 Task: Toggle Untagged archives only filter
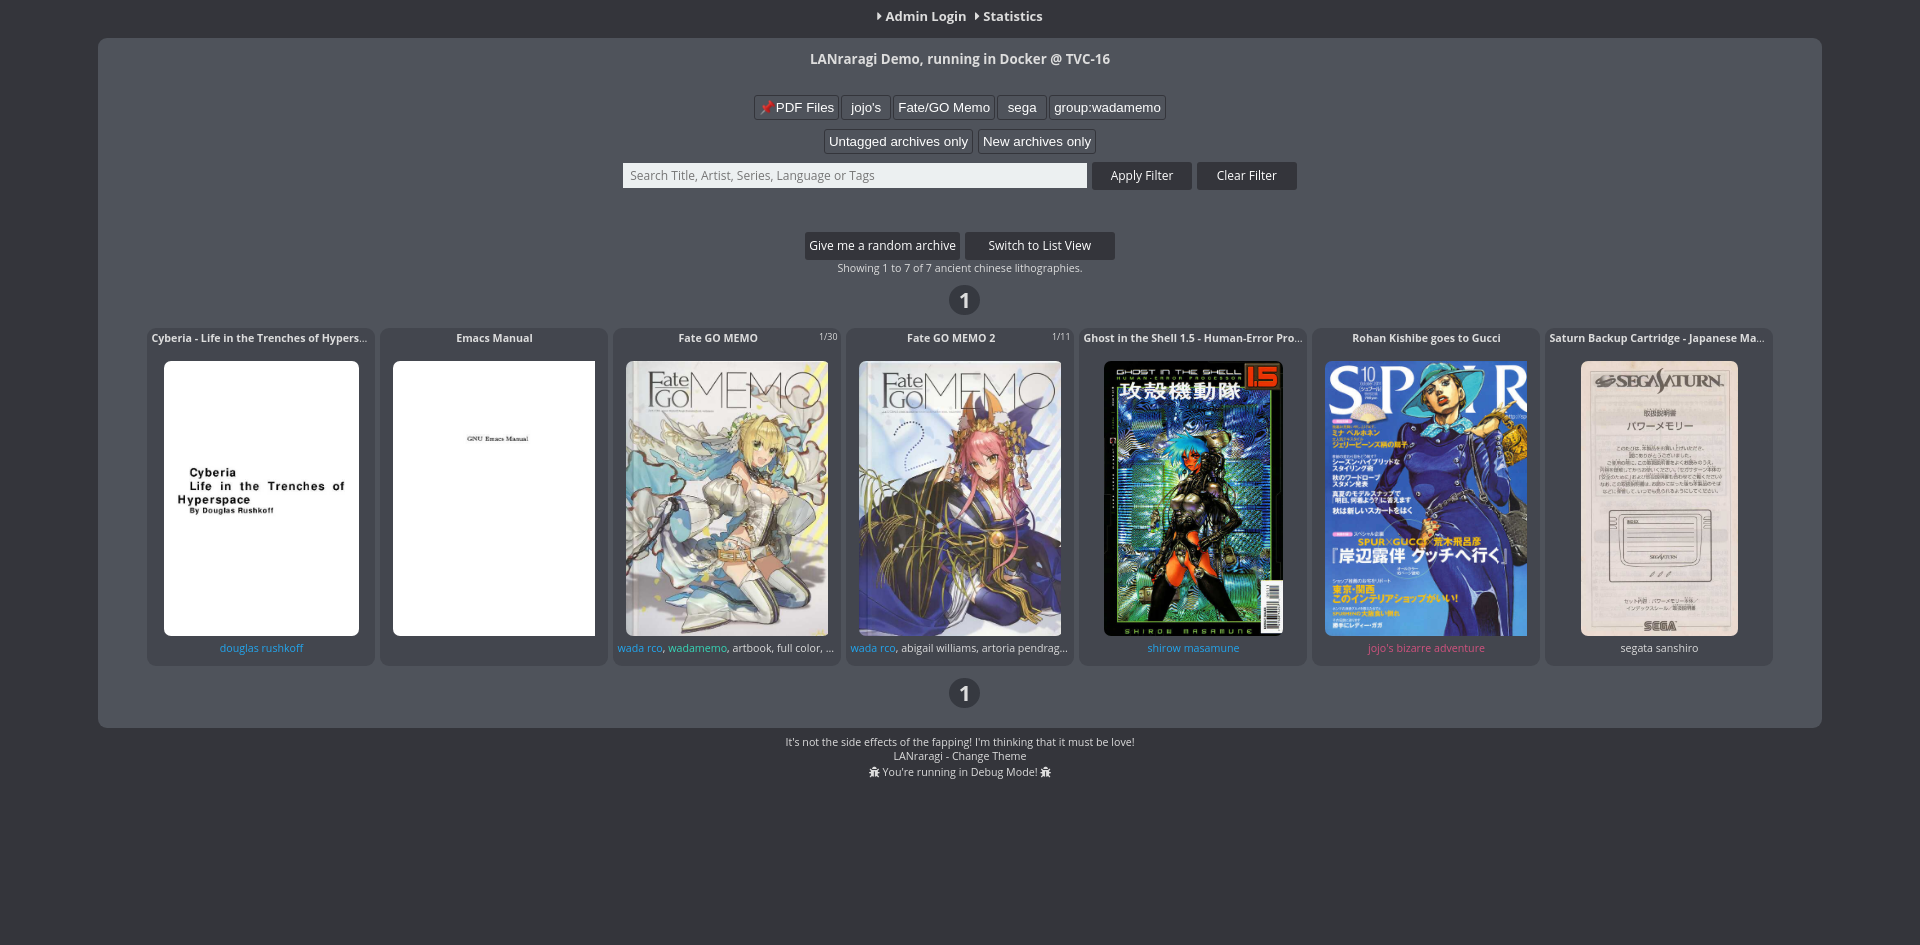tap(898, 142)
